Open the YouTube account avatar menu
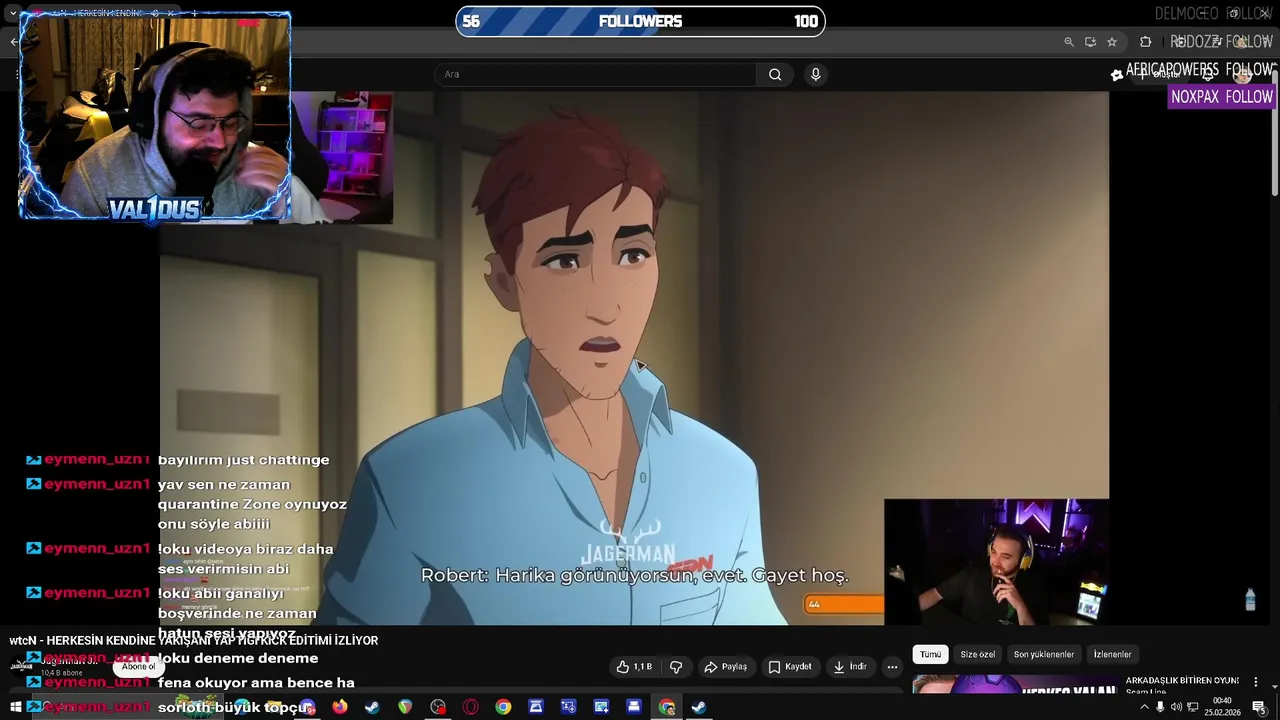The width and height of the screenshot is (1280, 720). 1243,74
